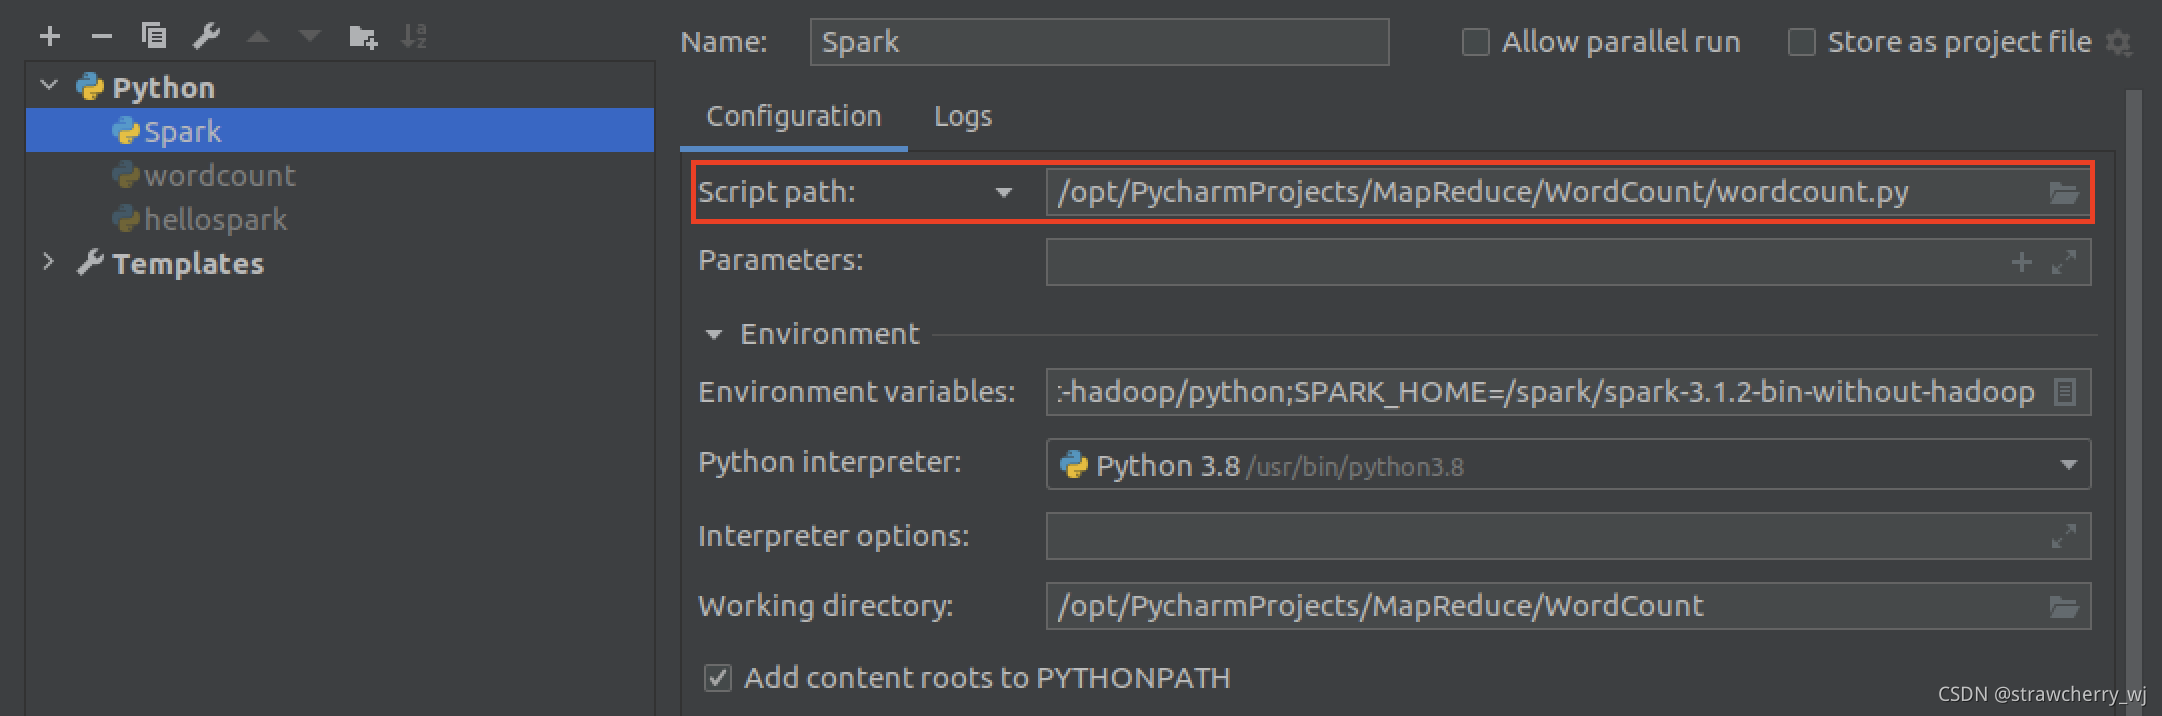Viewport: 2162px width, 716px height.
Task: Toggle Store as project file checkbox
Action: 1801,42
